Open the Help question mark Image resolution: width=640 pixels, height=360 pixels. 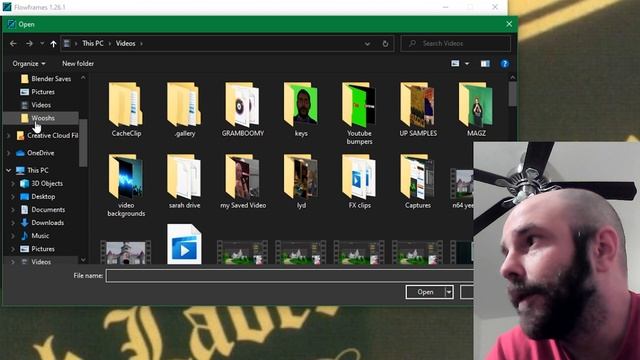click(x=504, y=64)
